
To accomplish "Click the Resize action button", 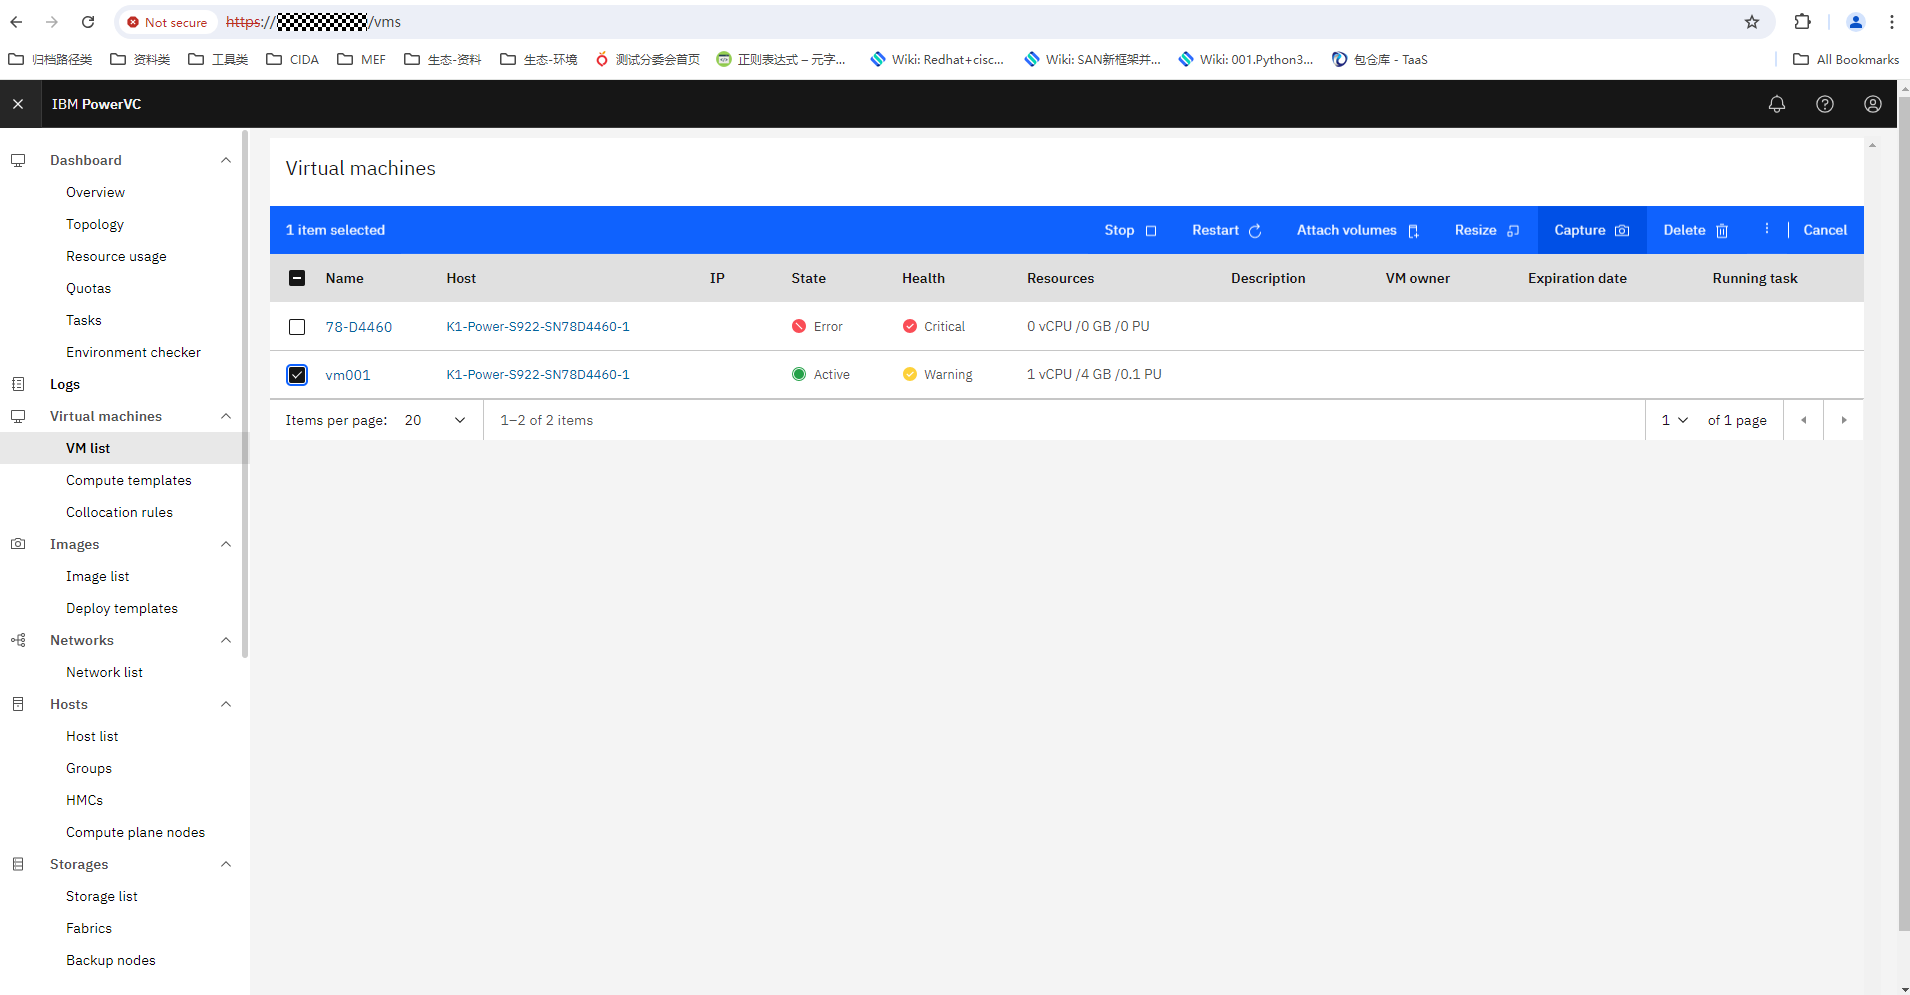I will pos(1487,230).
